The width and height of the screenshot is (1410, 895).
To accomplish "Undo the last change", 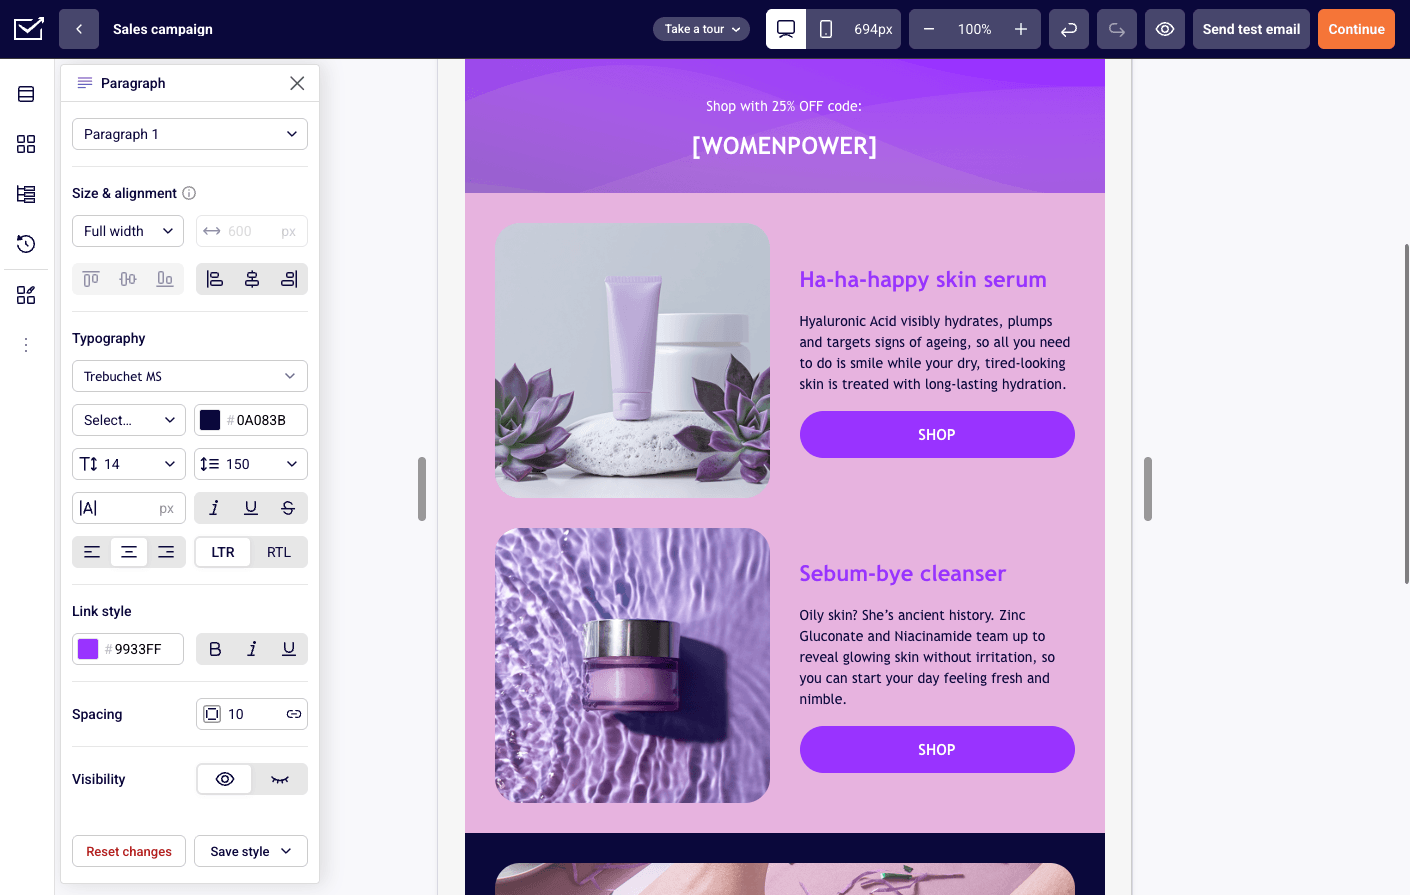I will (x=1069, y=29).
